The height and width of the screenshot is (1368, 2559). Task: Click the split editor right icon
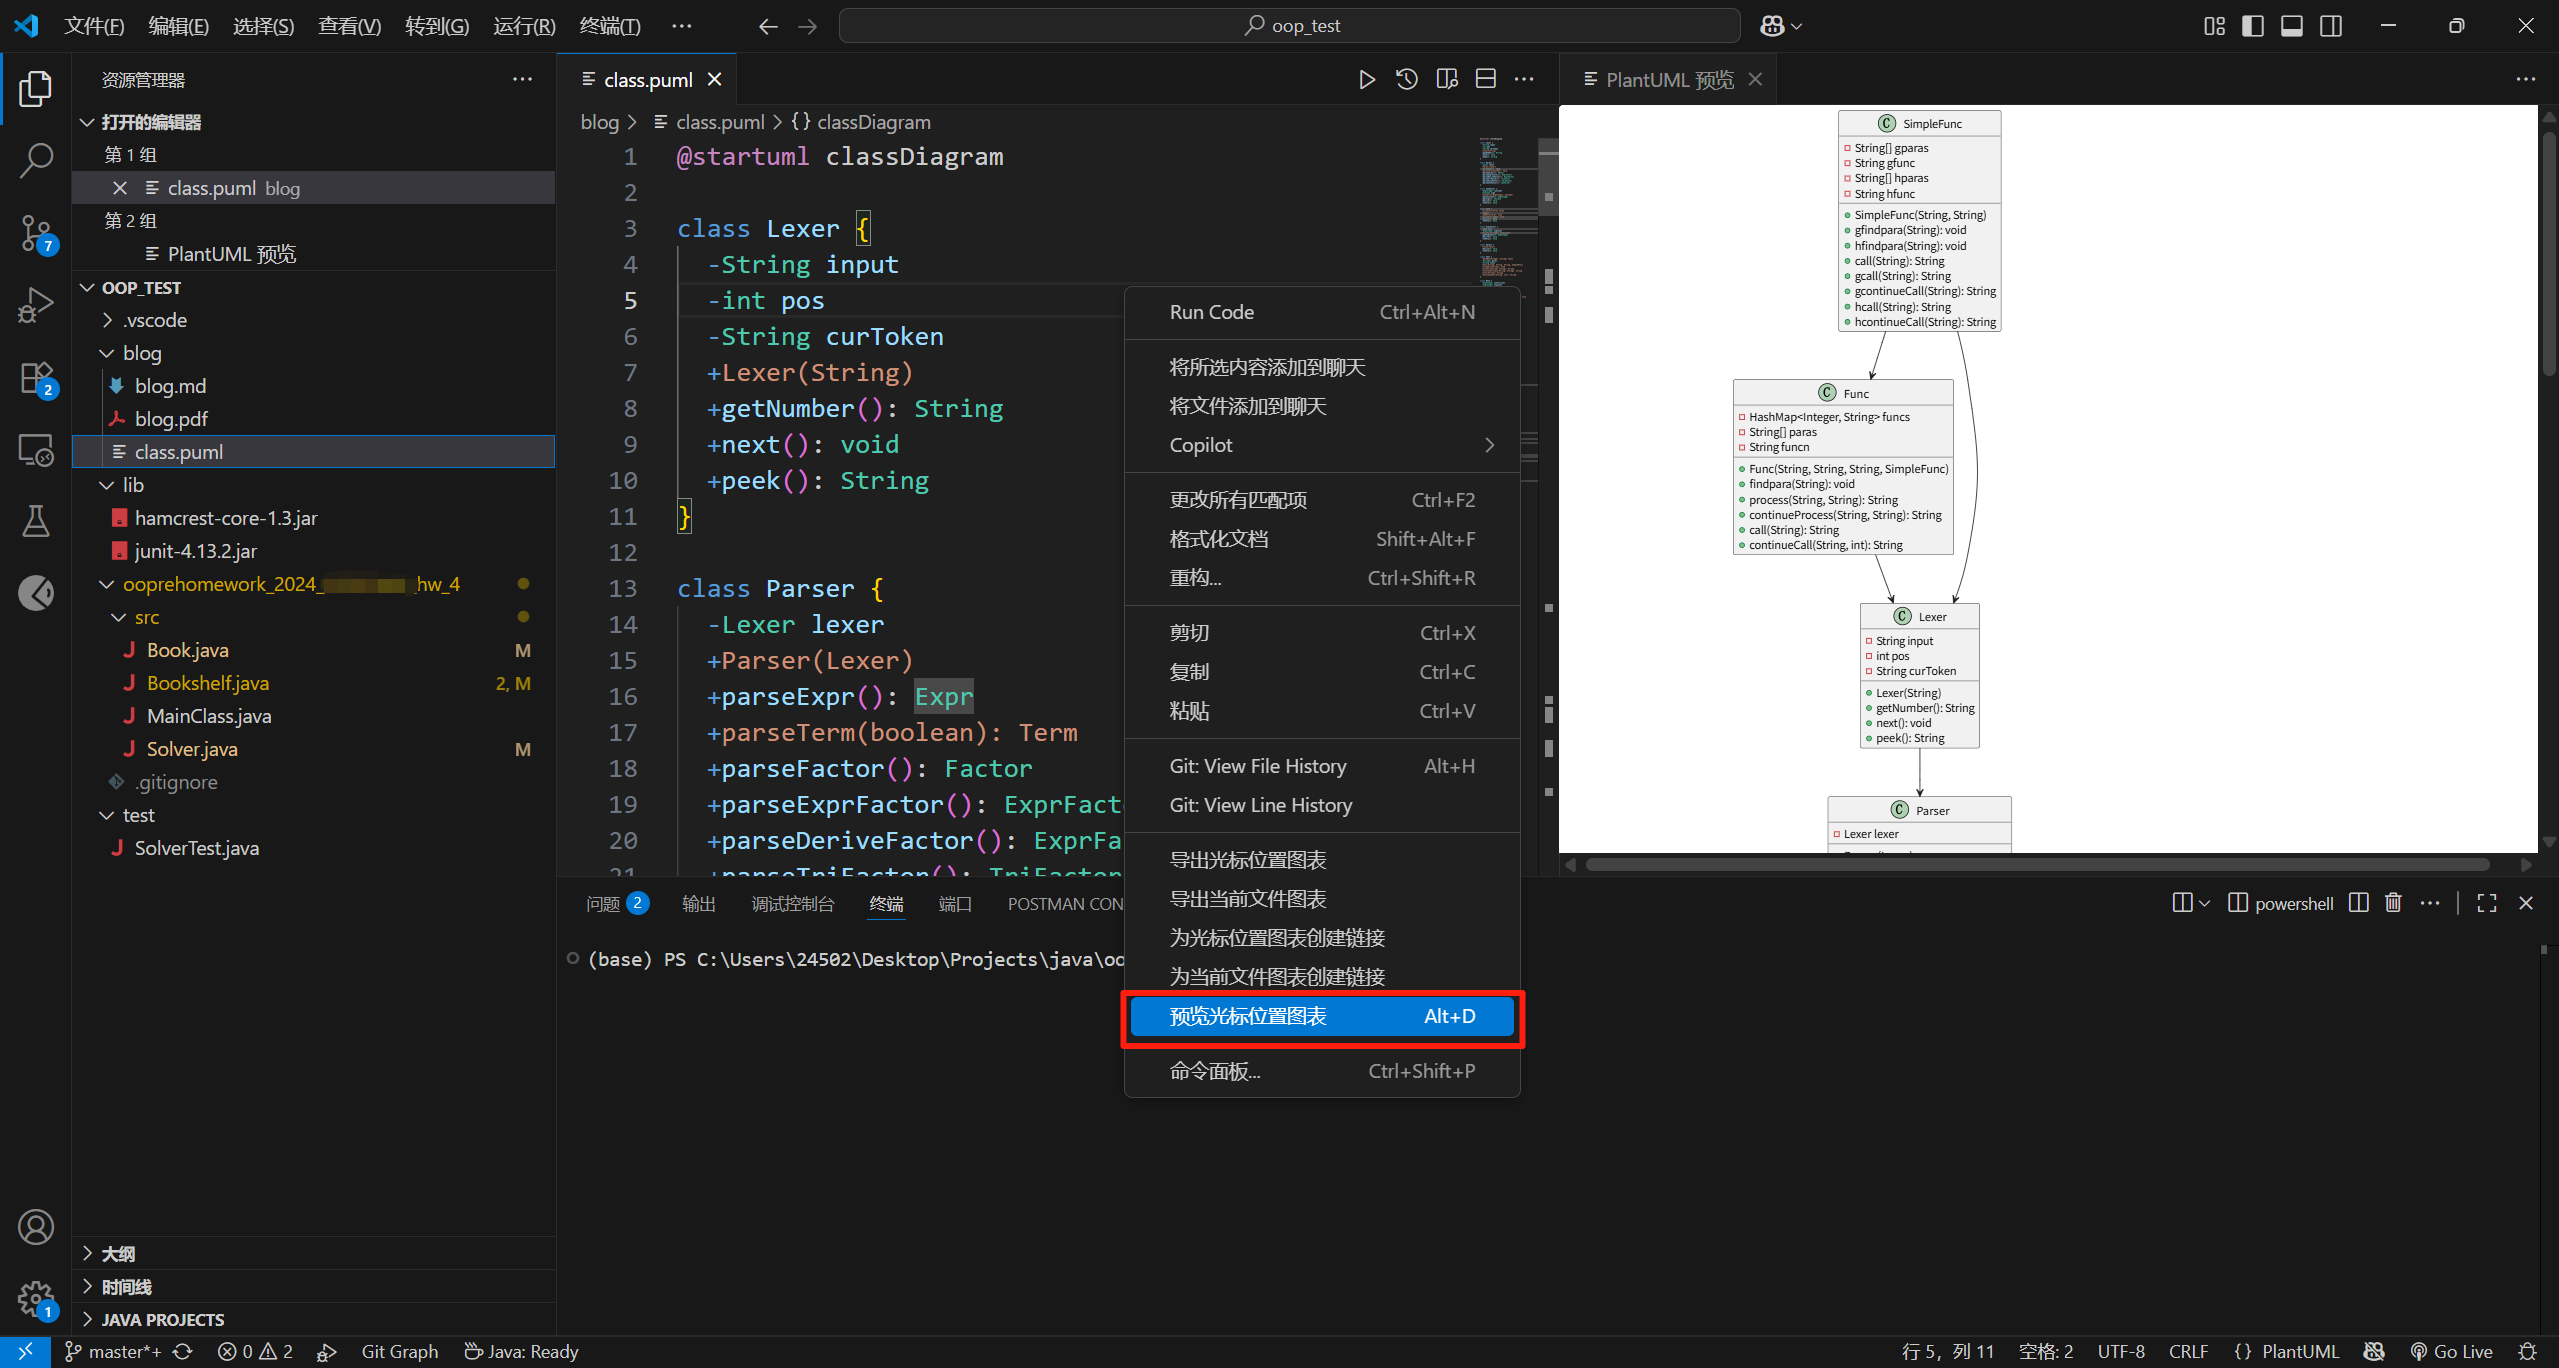click(x=1485, y=79)
